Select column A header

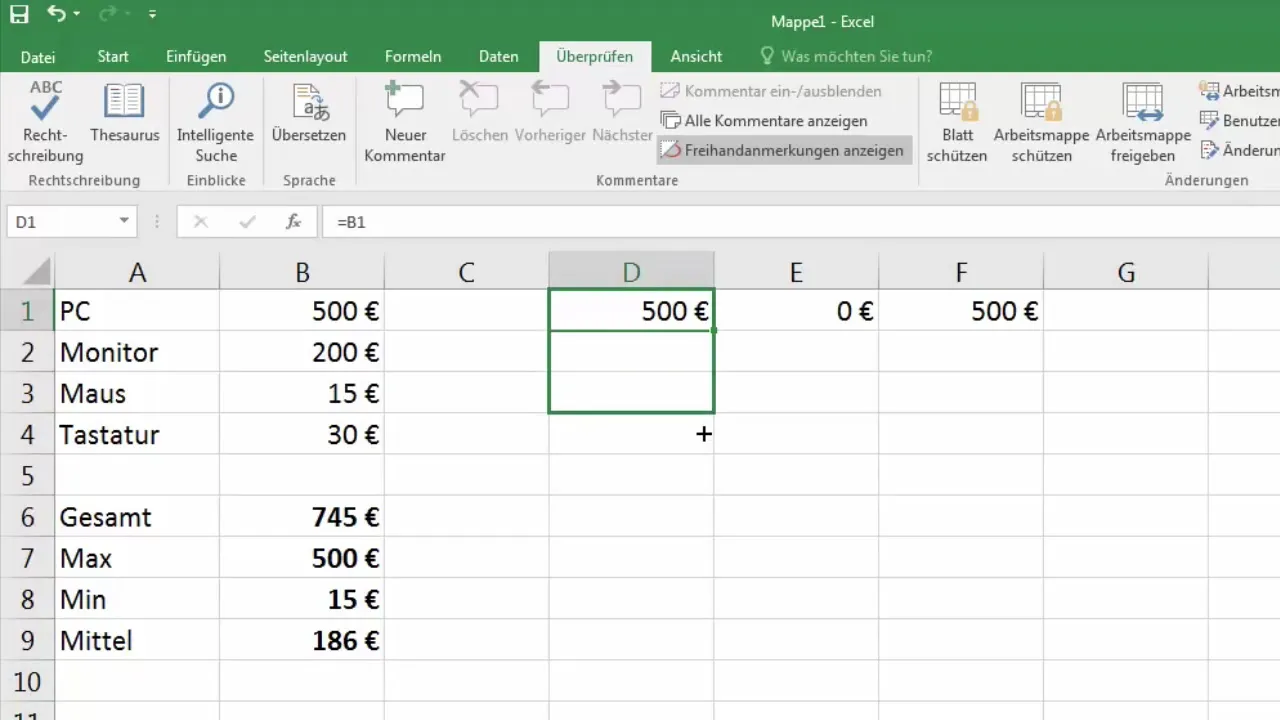point(137,272)
